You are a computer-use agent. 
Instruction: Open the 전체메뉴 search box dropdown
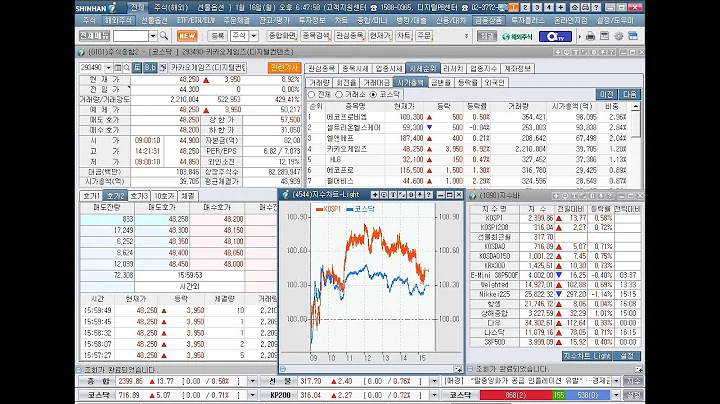(x=153, y=36)
